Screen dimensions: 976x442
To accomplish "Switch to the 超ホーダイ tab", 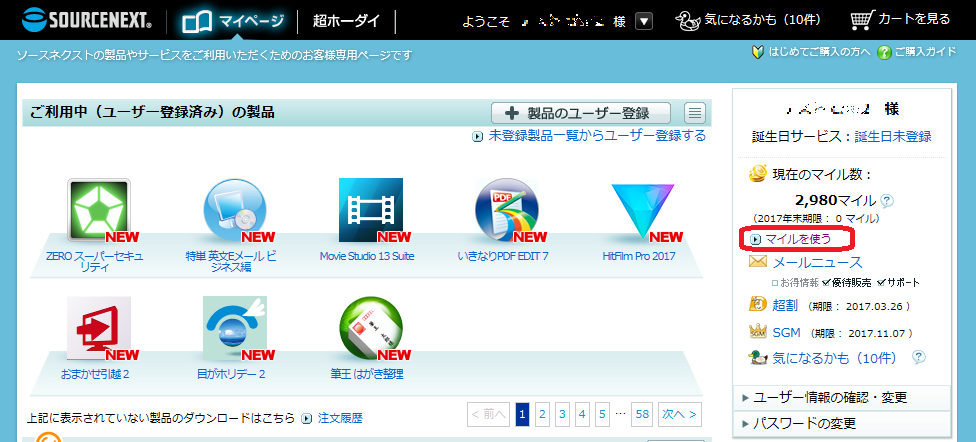I will tap(346, 21).
